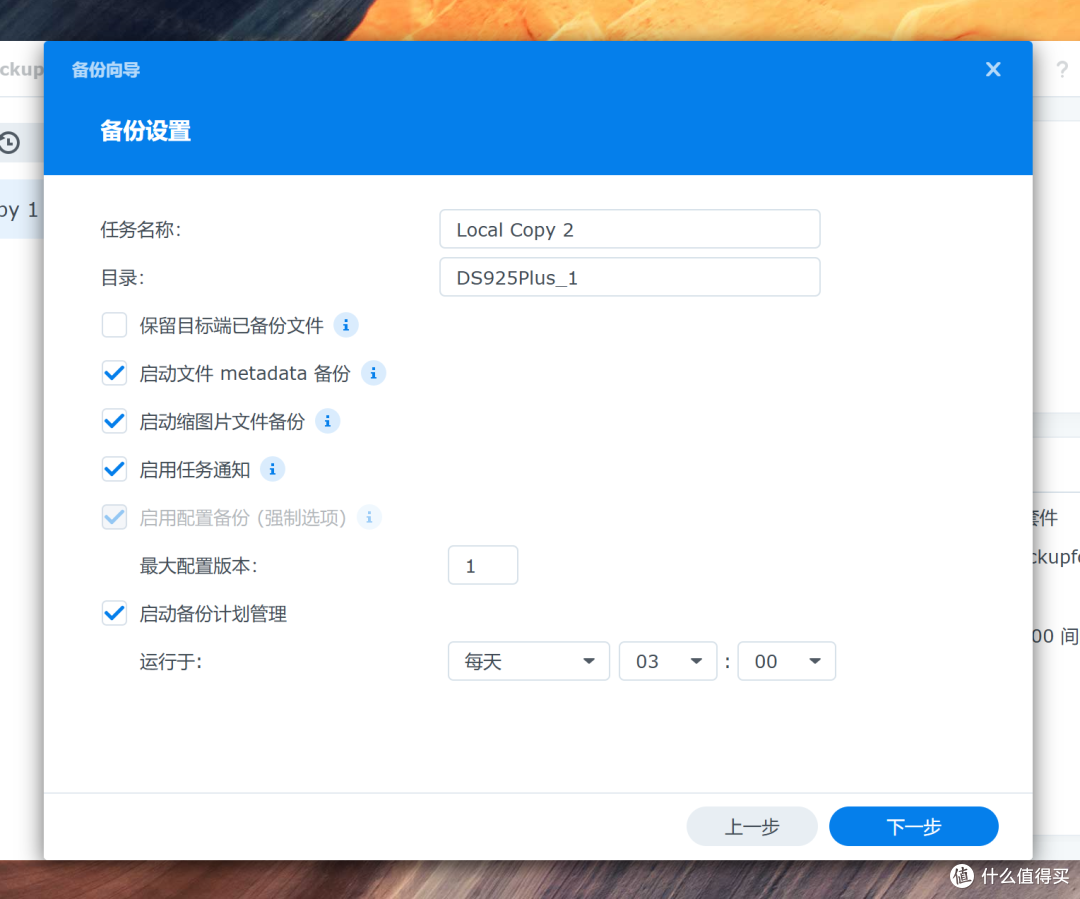This screenshot has height=899, width=1080.
Task: Click the clock history icon in the background window
Action: (10, 143)
